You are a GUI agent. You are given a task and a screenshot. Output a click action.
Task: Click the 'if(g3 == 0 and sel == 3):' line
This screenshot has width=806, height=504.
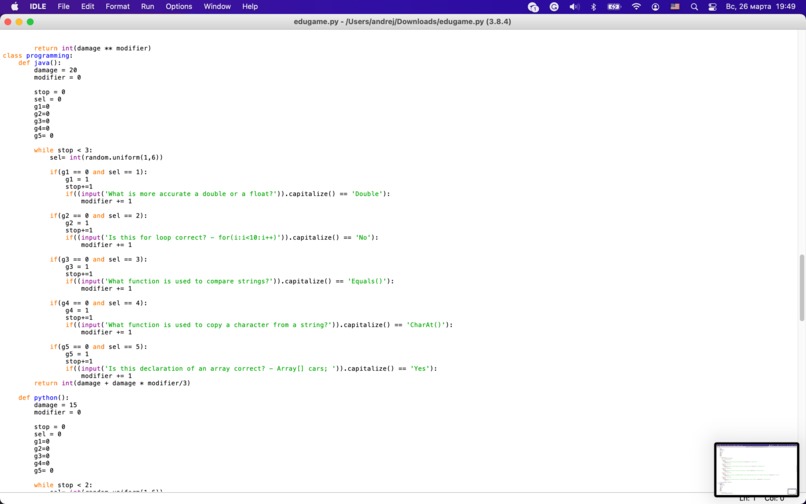click(x=98, y=259)
